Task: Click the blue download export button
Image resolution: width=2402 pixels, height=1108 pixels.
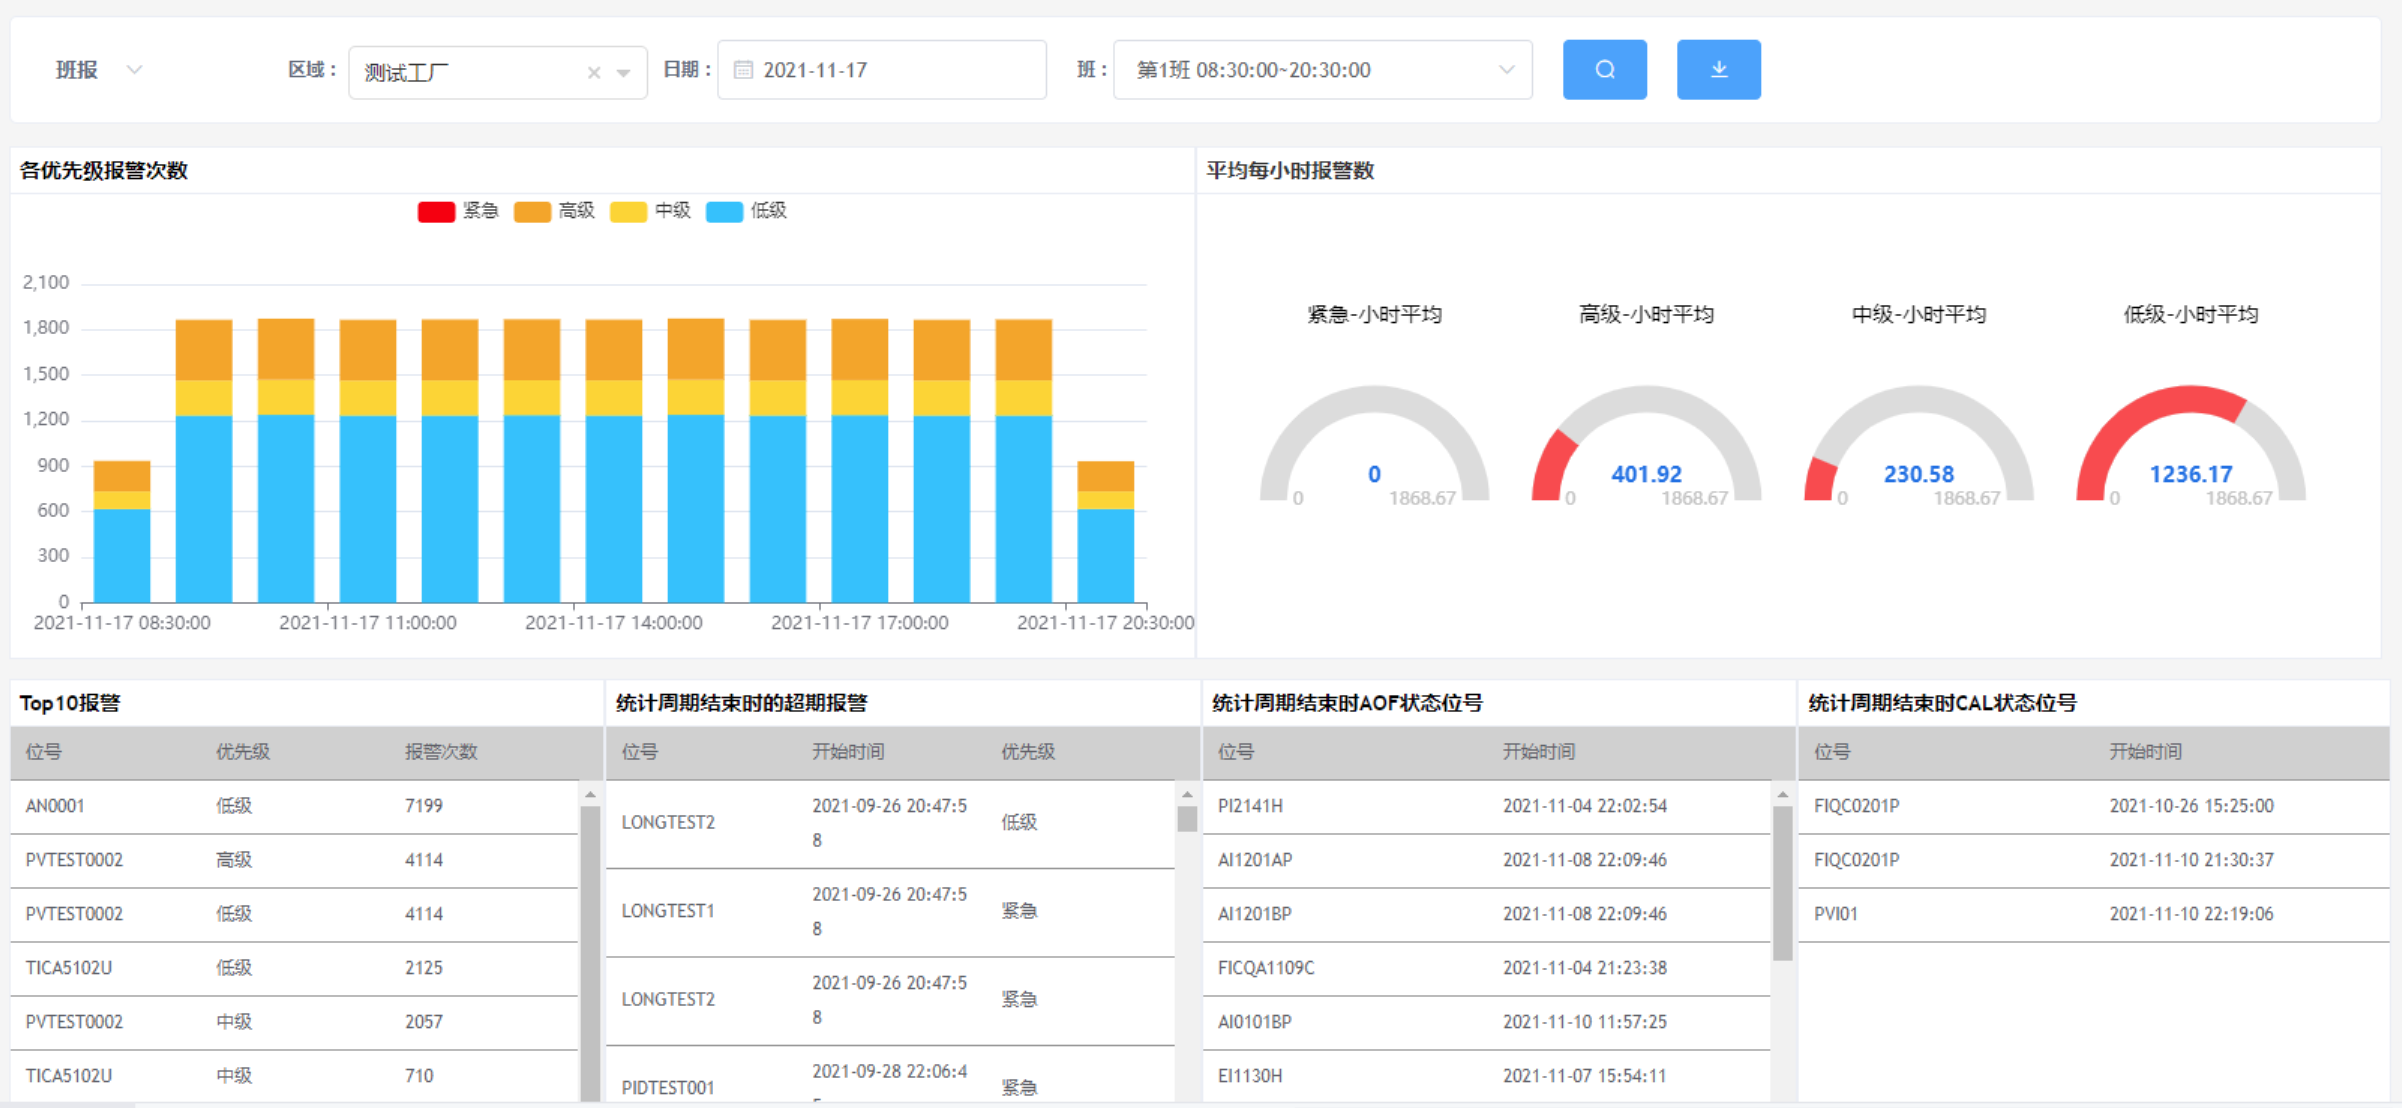Action: pos(1718,70)
